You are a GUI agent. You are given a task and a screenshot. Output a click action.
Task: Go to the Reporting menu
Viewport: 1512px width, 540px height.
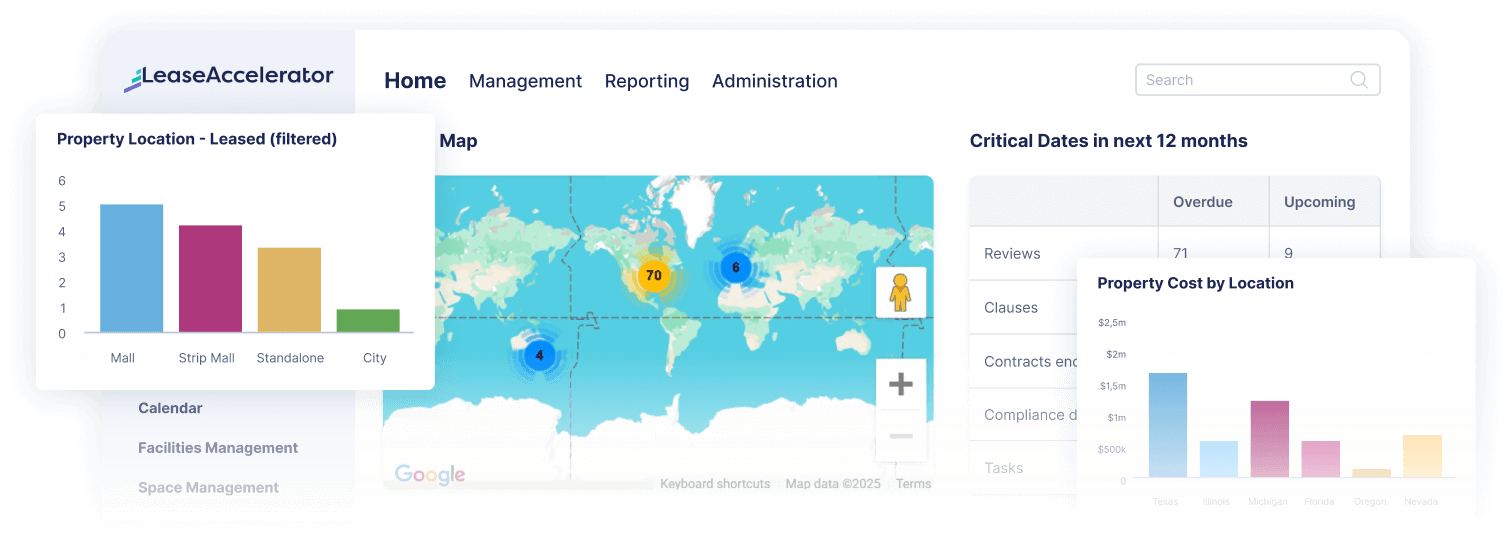[646, 81]
